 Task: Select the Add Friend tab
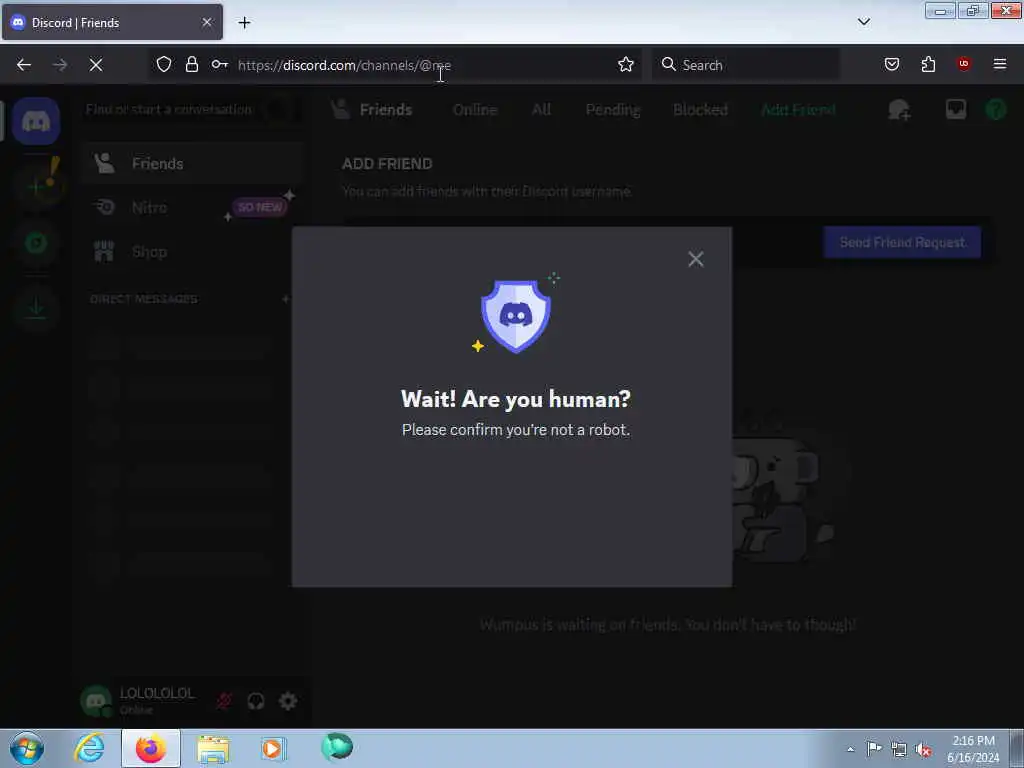[798, 110]
